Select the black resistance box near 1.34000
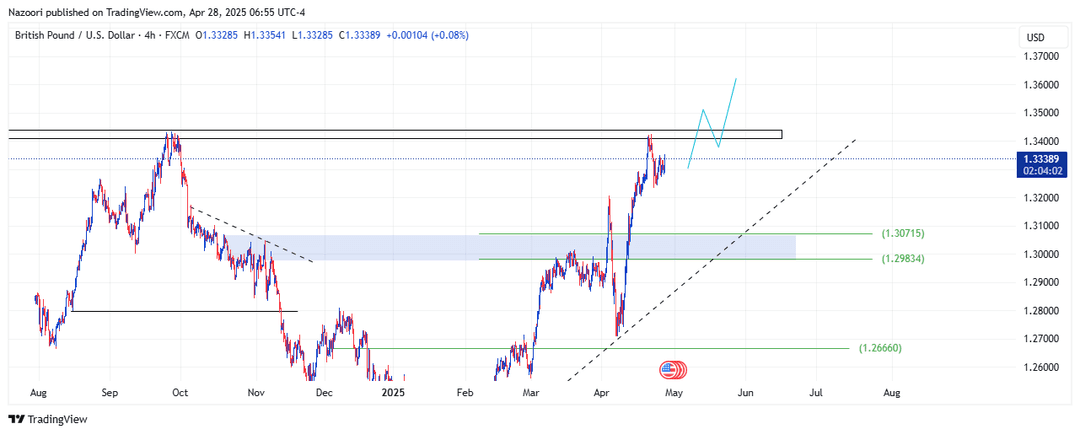The image size is (1080, 434). [x=395, y=134]
